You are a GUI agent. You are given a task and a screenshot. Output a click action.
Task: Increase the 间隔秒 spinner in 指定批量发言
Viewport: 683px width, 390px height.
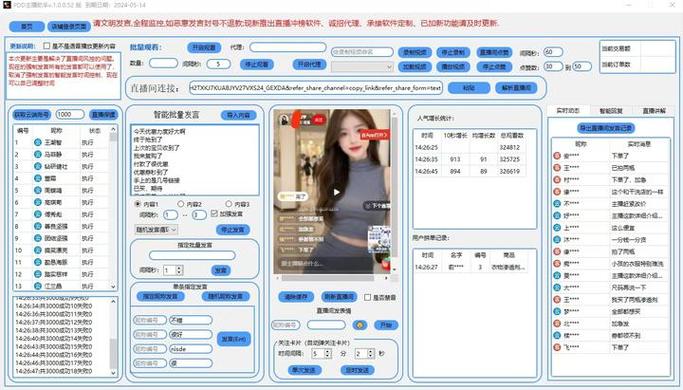[179, 268]
